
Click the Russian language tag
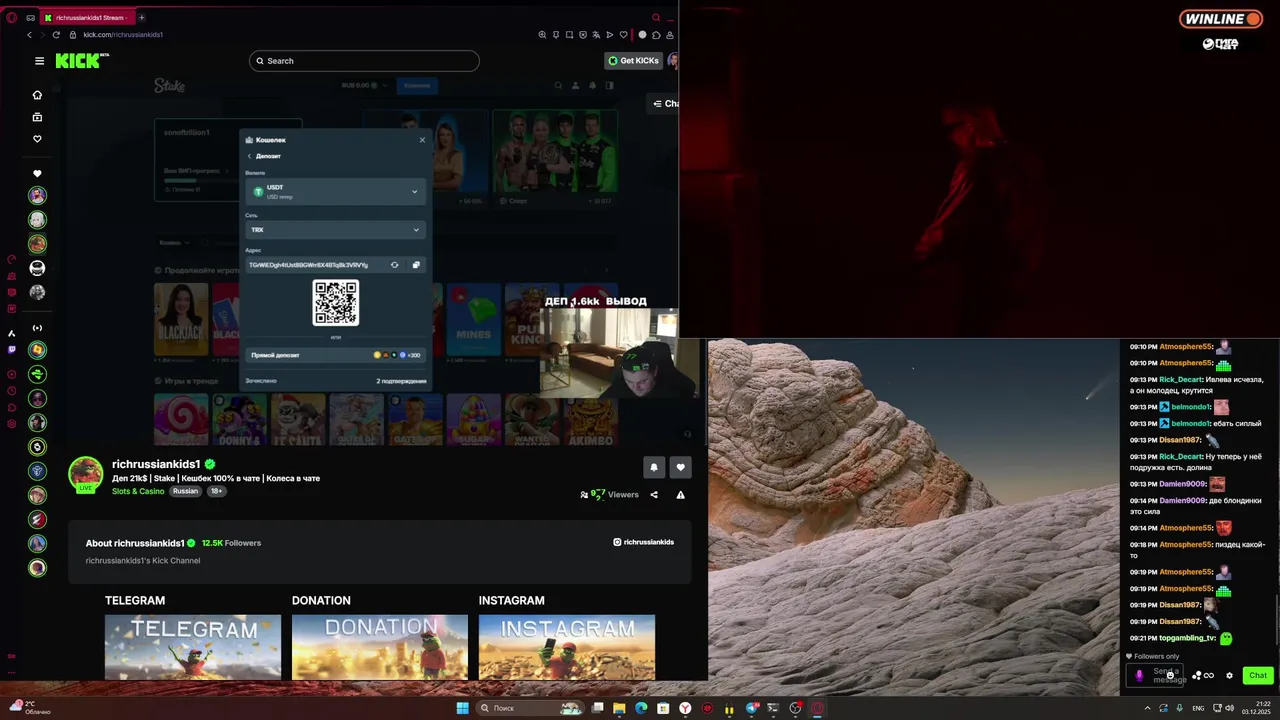point(185,491)
